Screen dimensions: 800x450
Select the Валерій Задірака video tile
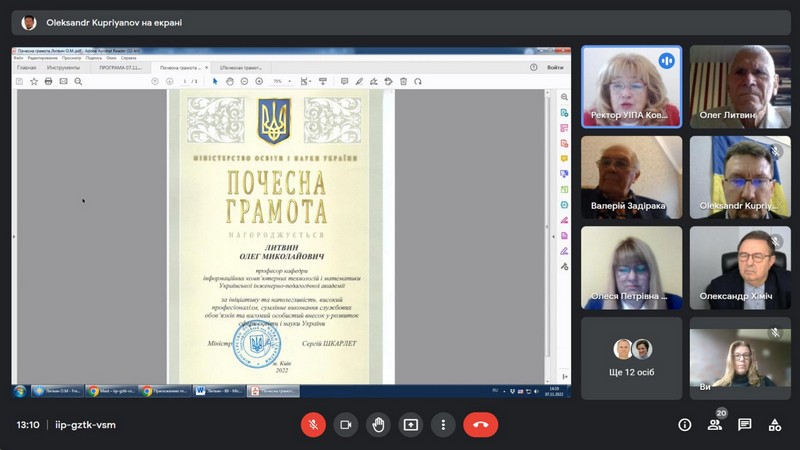point(632,177)
